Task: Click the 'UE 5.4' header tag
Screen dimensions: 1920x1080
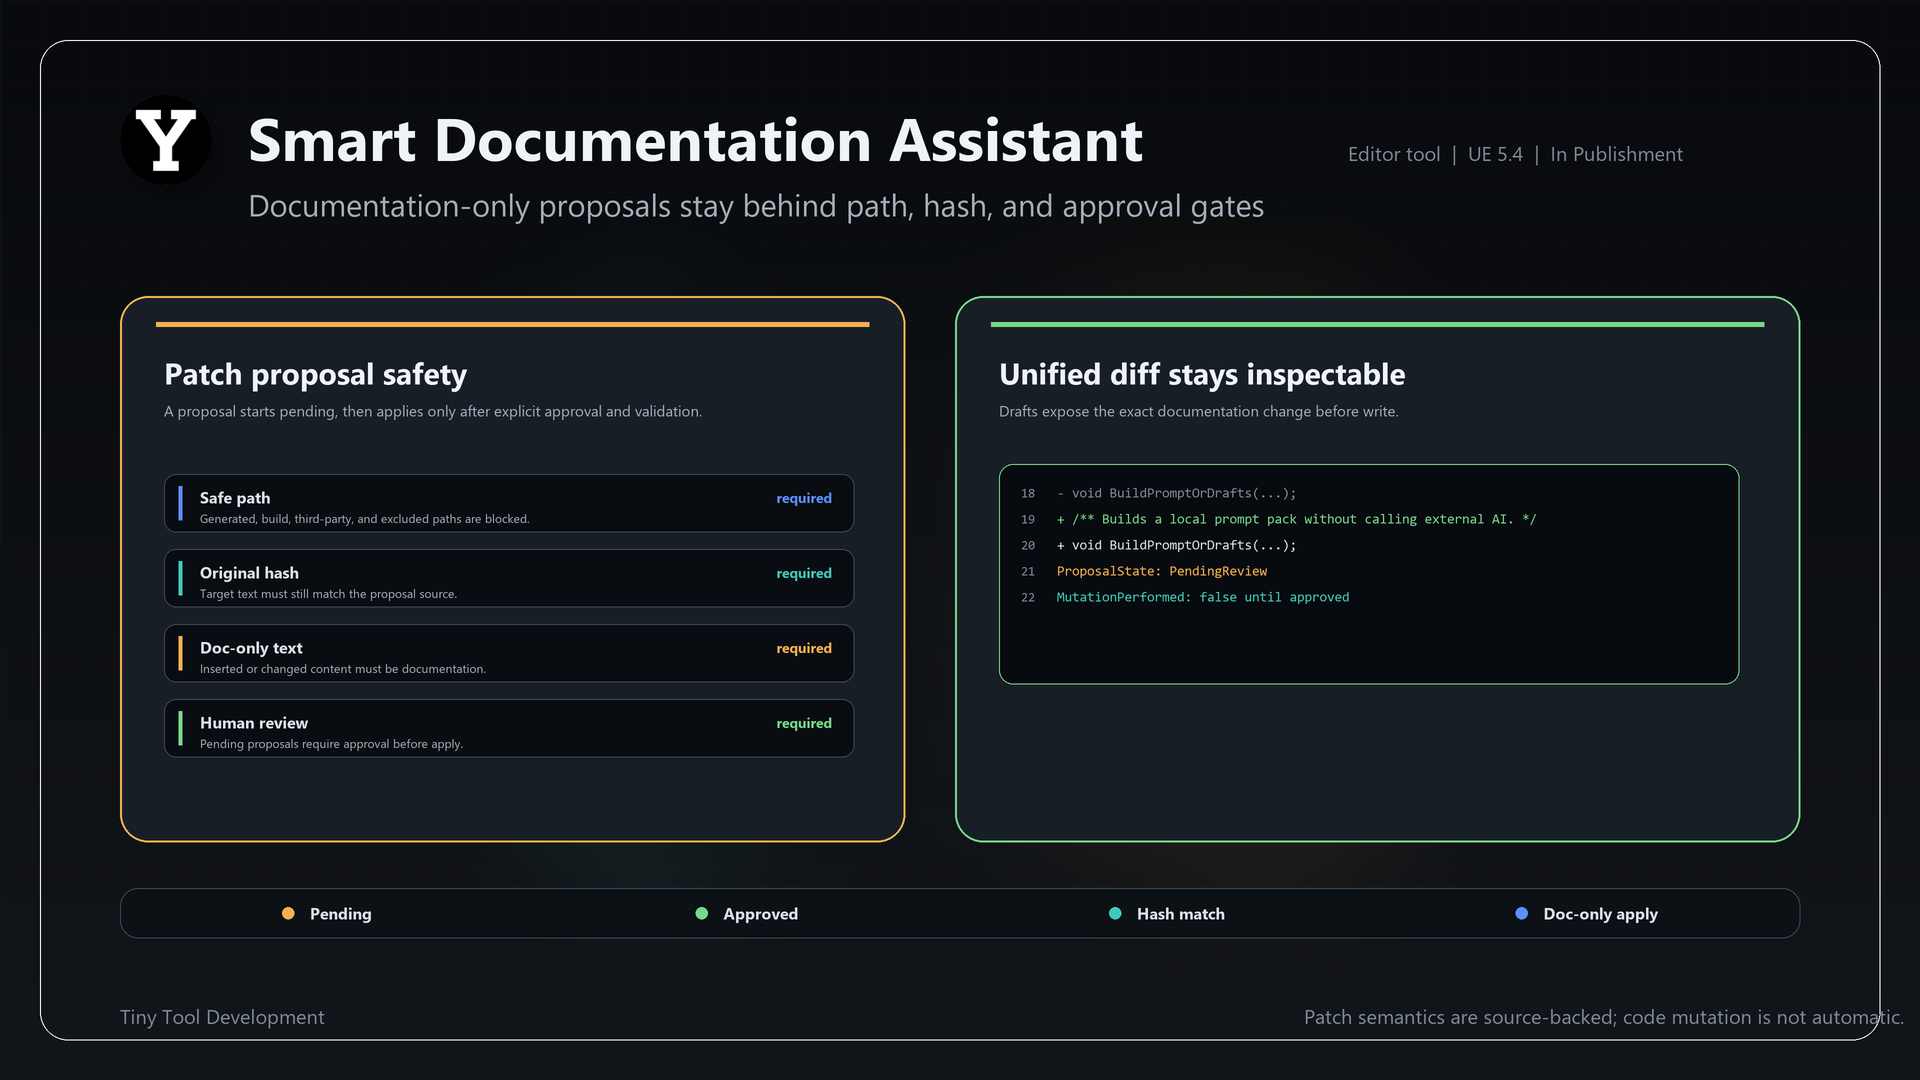Action: point(1495,154)
